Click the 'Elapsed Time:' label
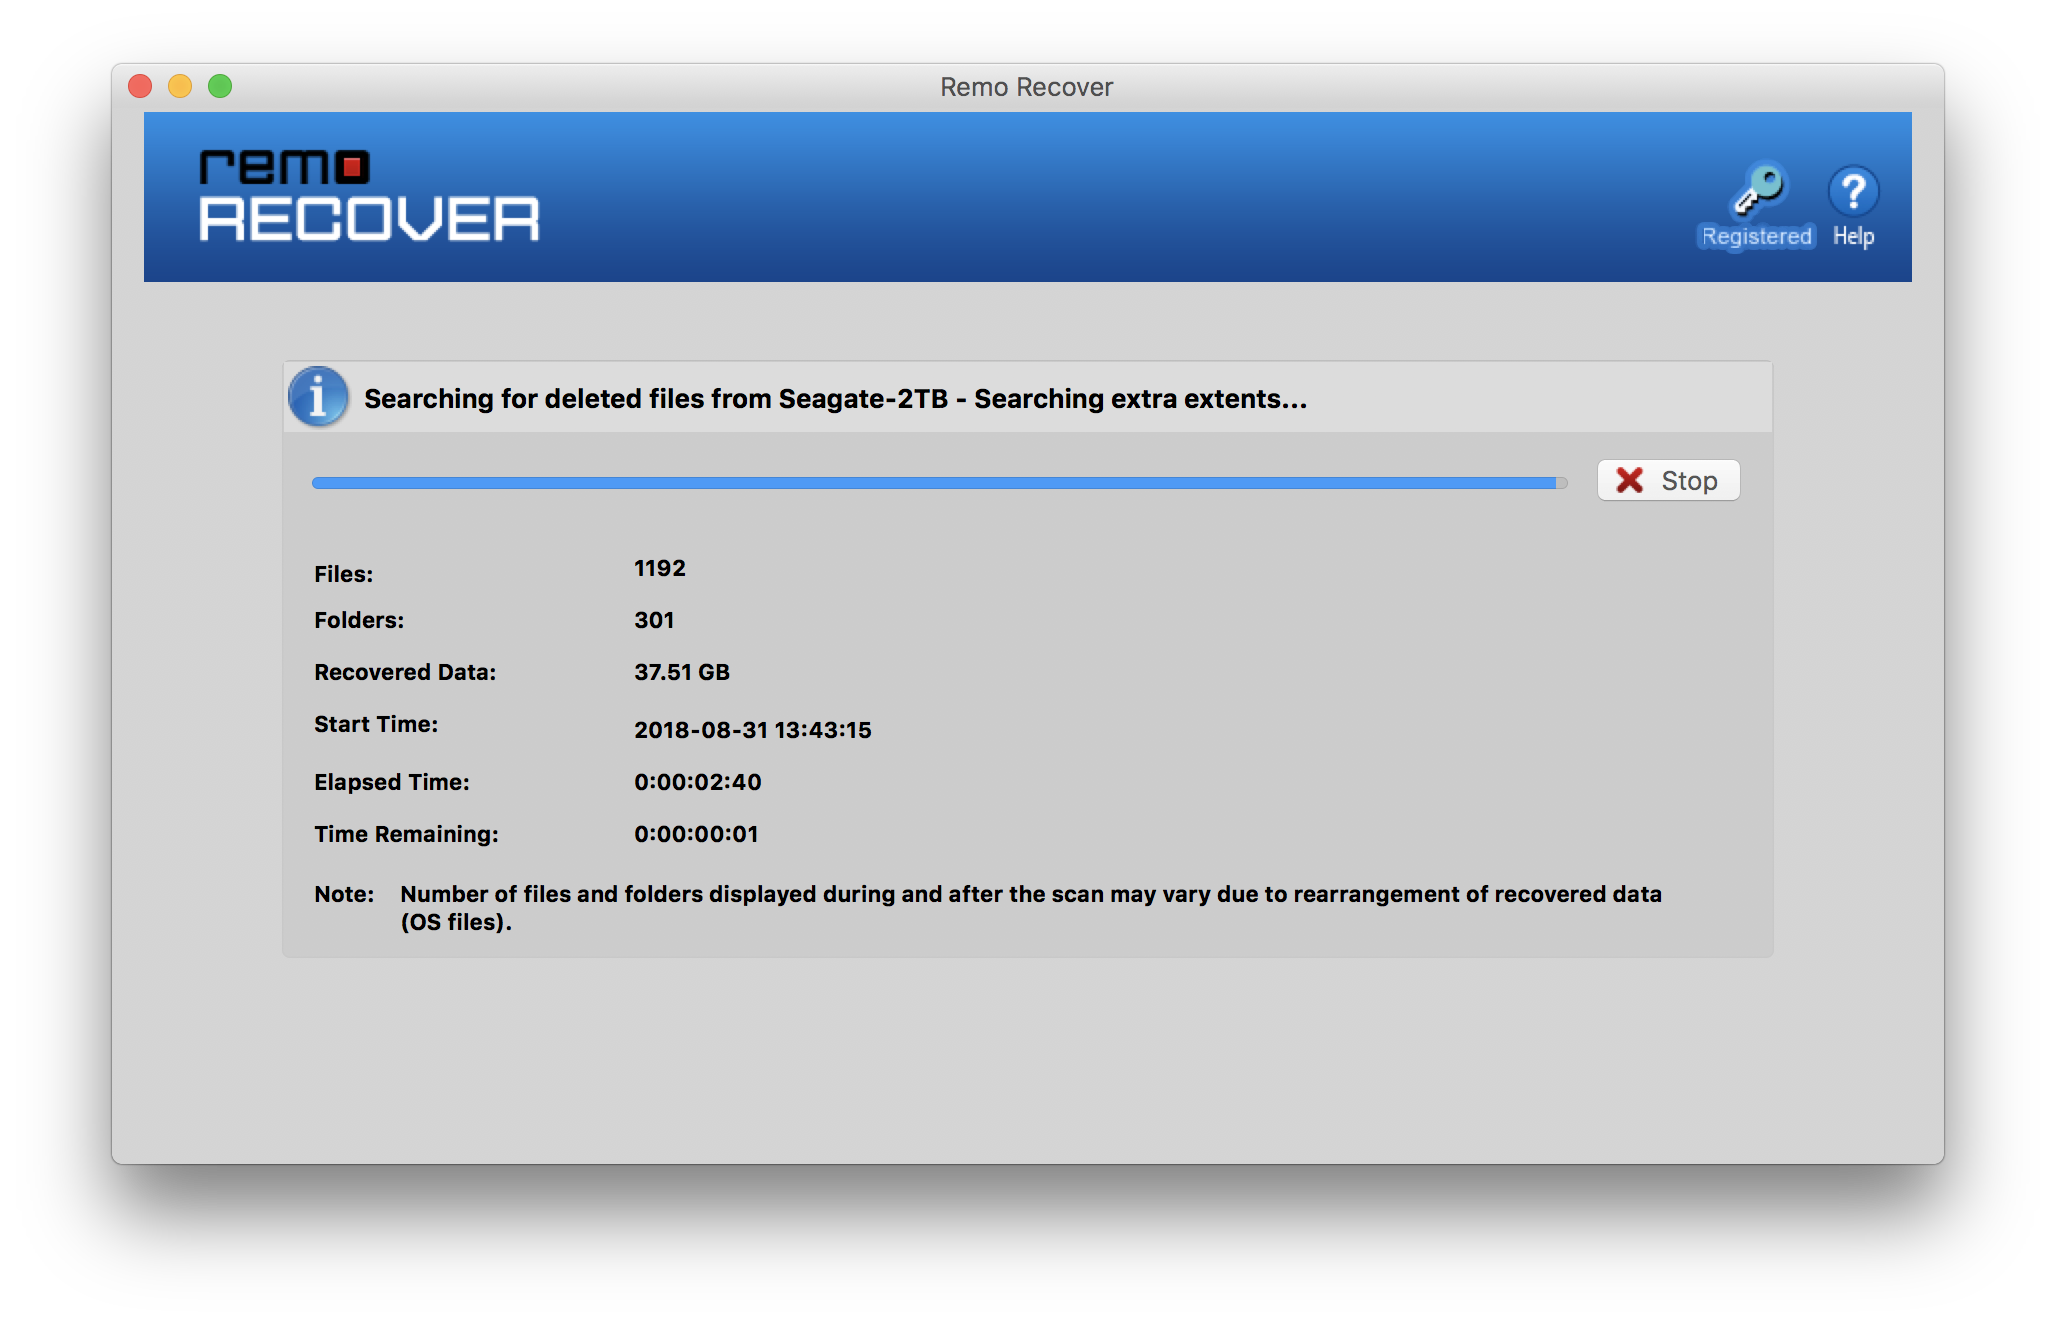Screen dimensions: 2056x1324 392,783
